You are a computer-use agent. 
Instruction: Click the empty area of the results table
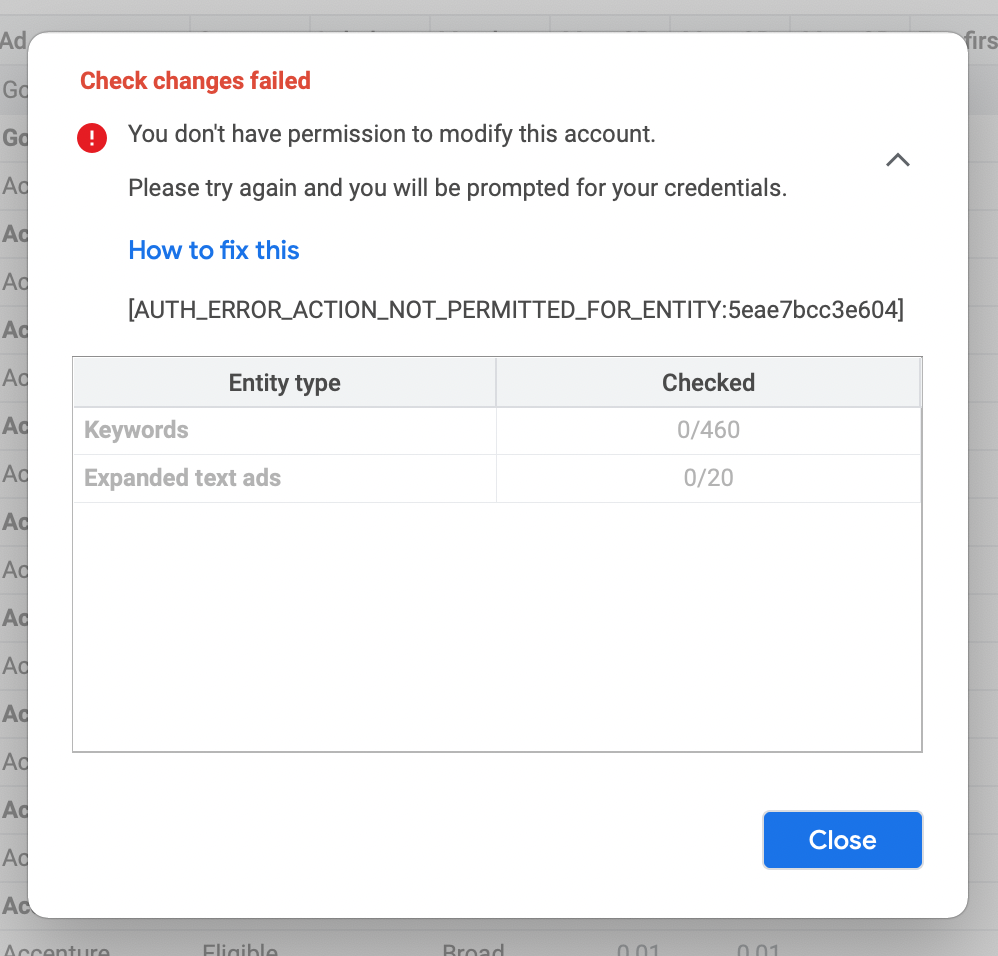click(x=497, y=625)
